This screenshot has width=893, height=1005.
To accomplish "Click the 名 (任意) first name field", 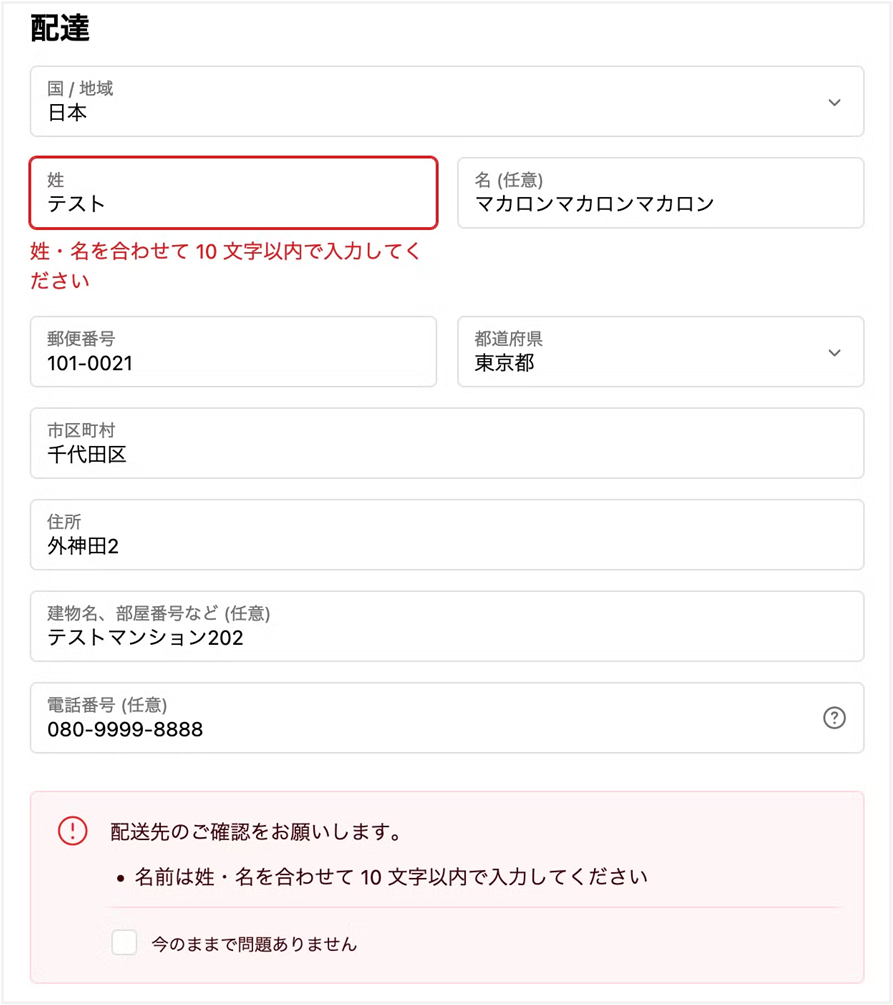I will (x=660, y=193).
